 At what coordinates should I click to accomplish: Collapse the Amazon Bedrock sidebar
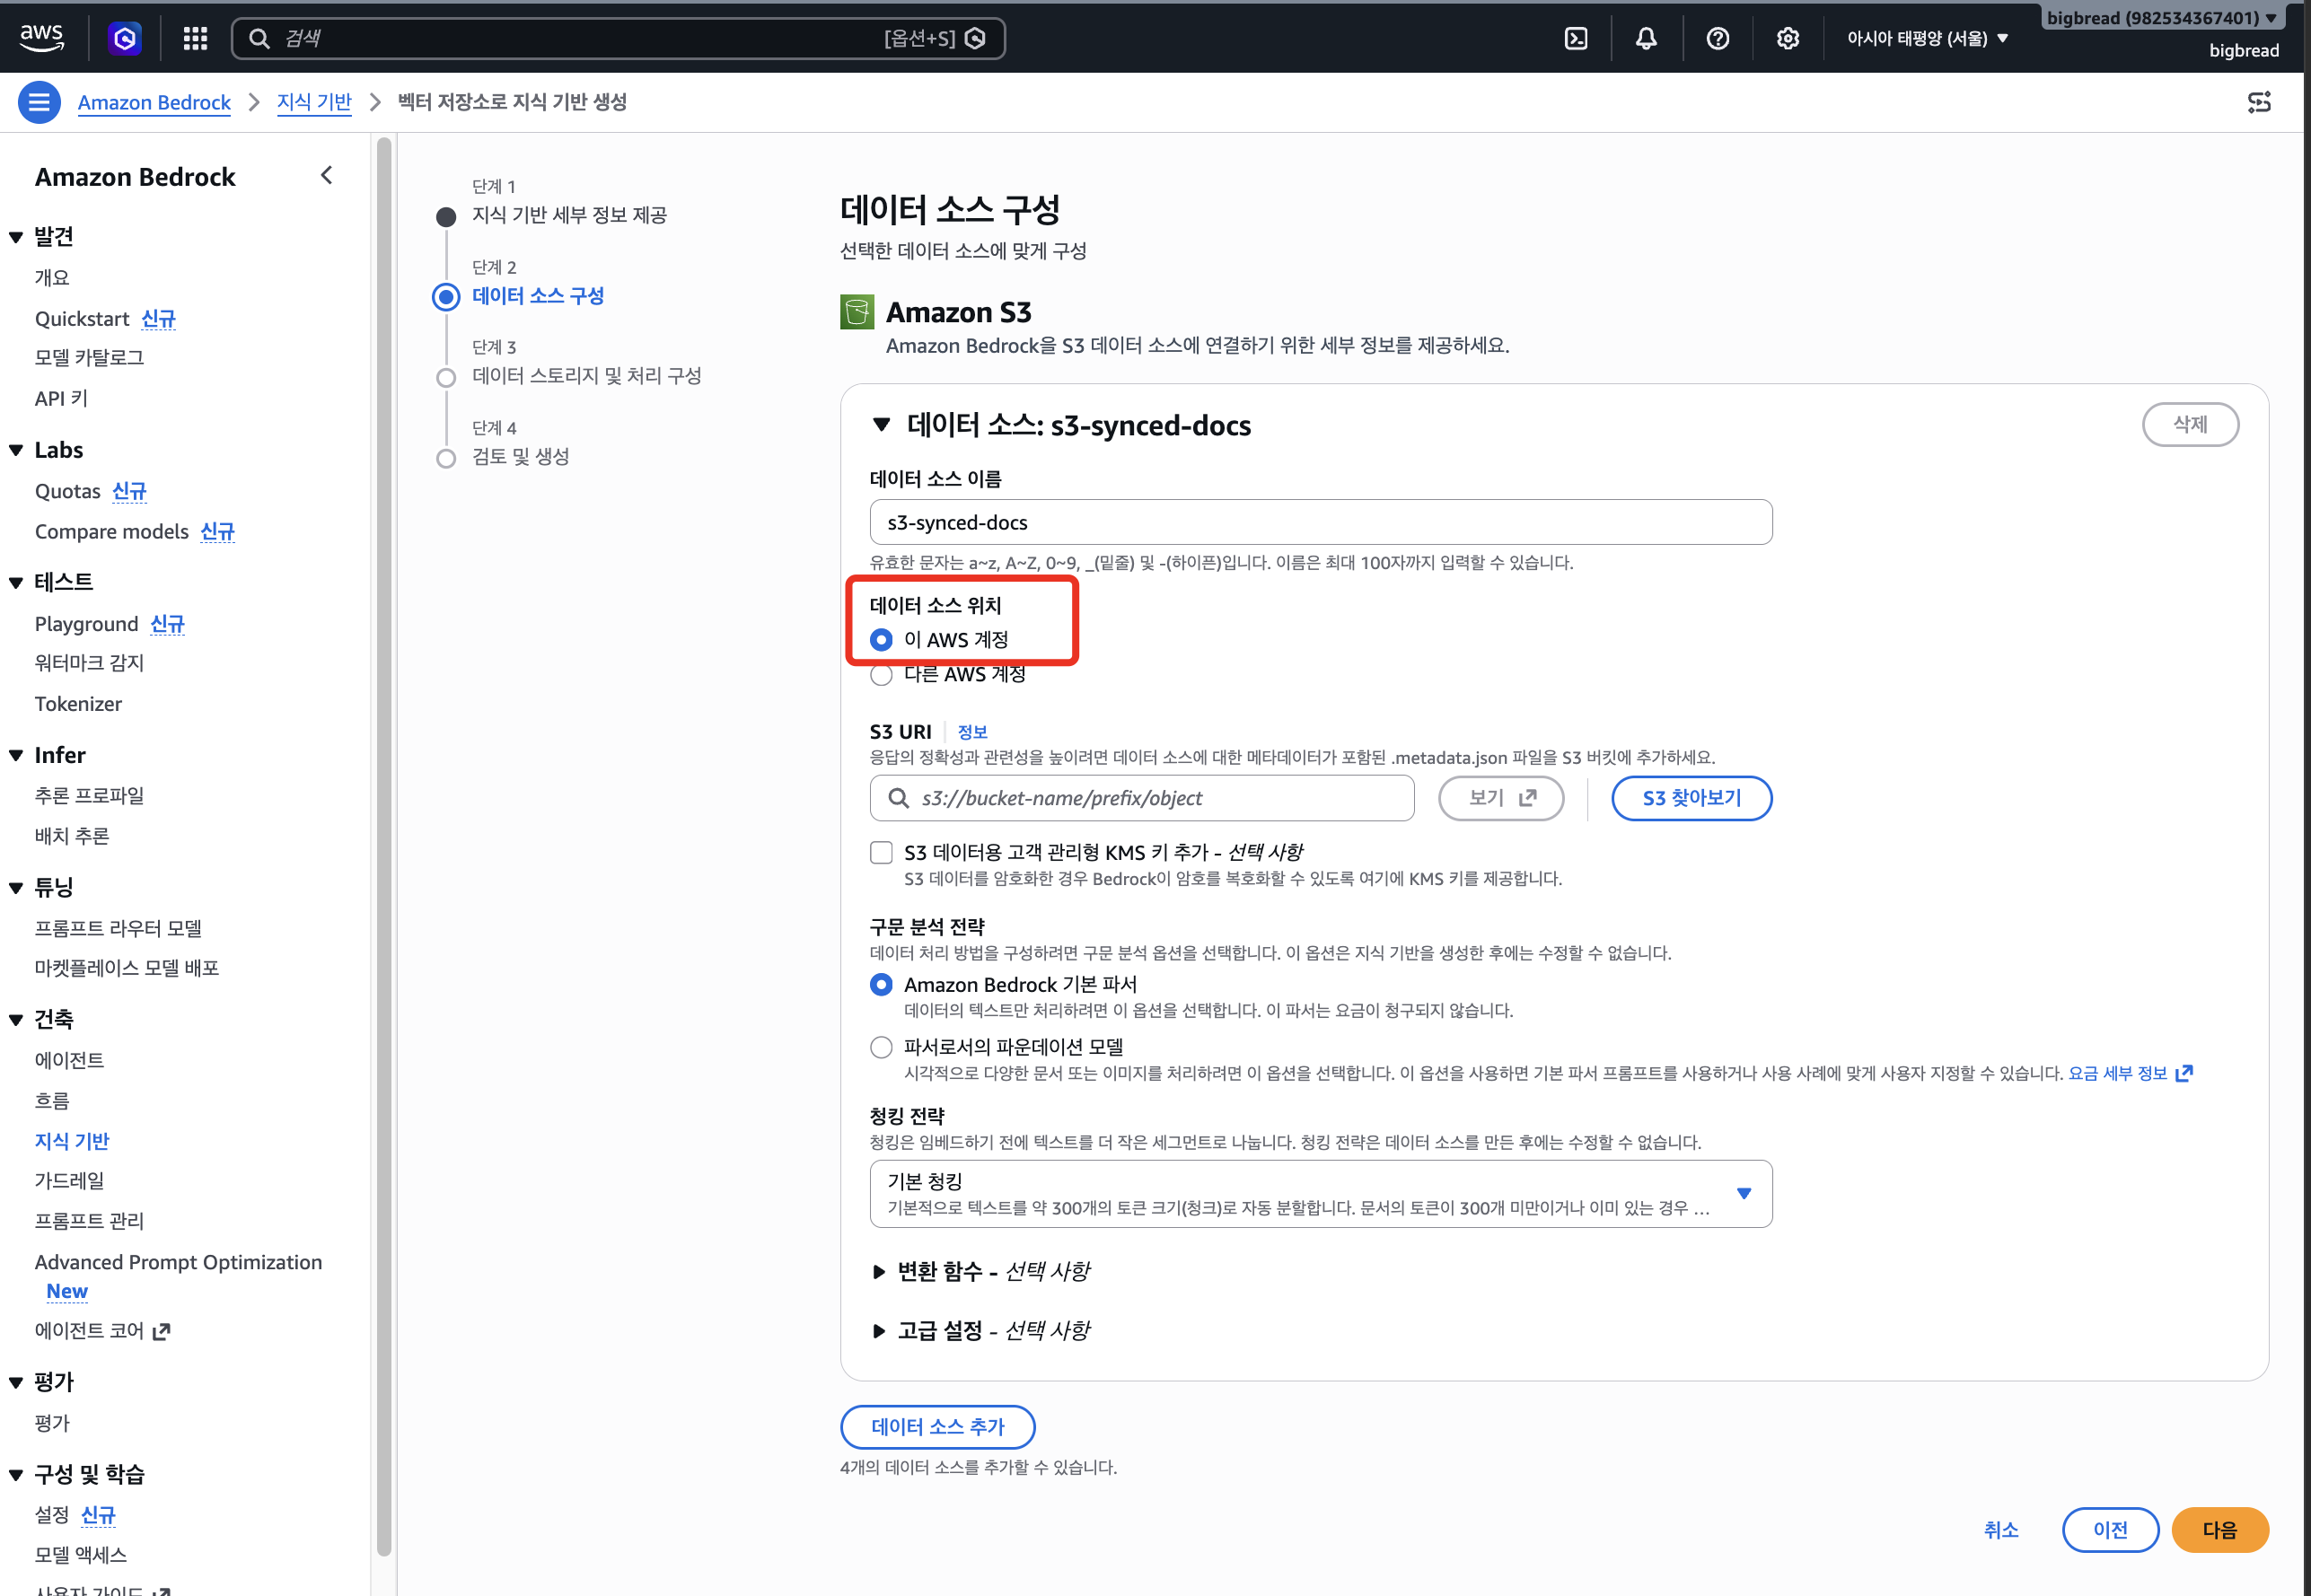[326, 175]
